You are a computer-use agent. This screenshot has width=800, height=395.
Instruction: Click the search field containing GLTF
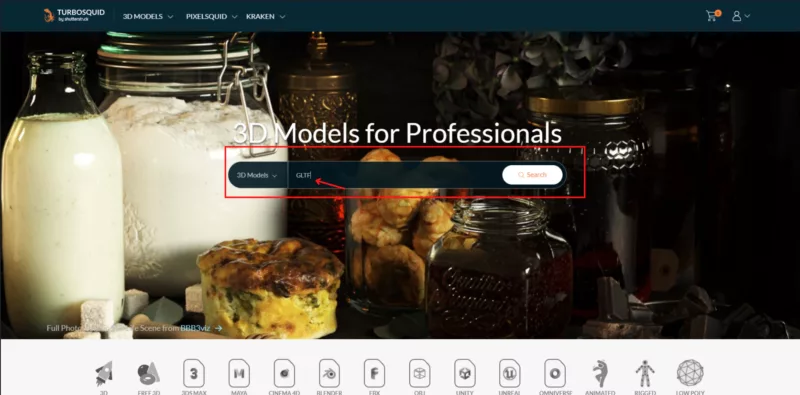tap(395, 175)
